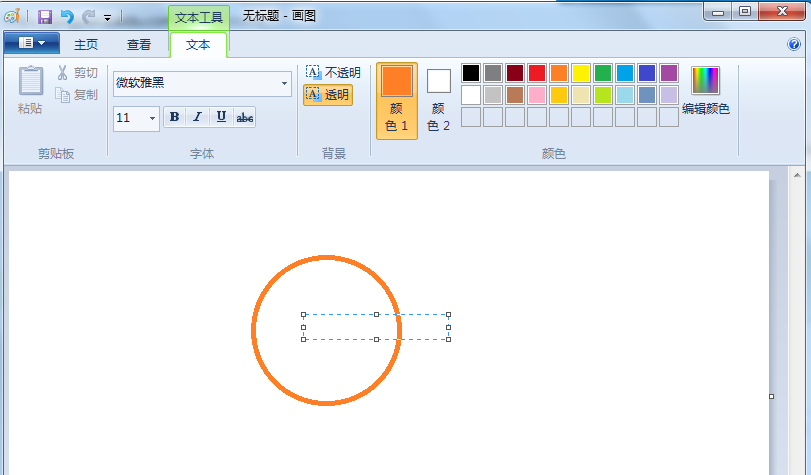Switch to the 主页 tab

coord(86,44)
